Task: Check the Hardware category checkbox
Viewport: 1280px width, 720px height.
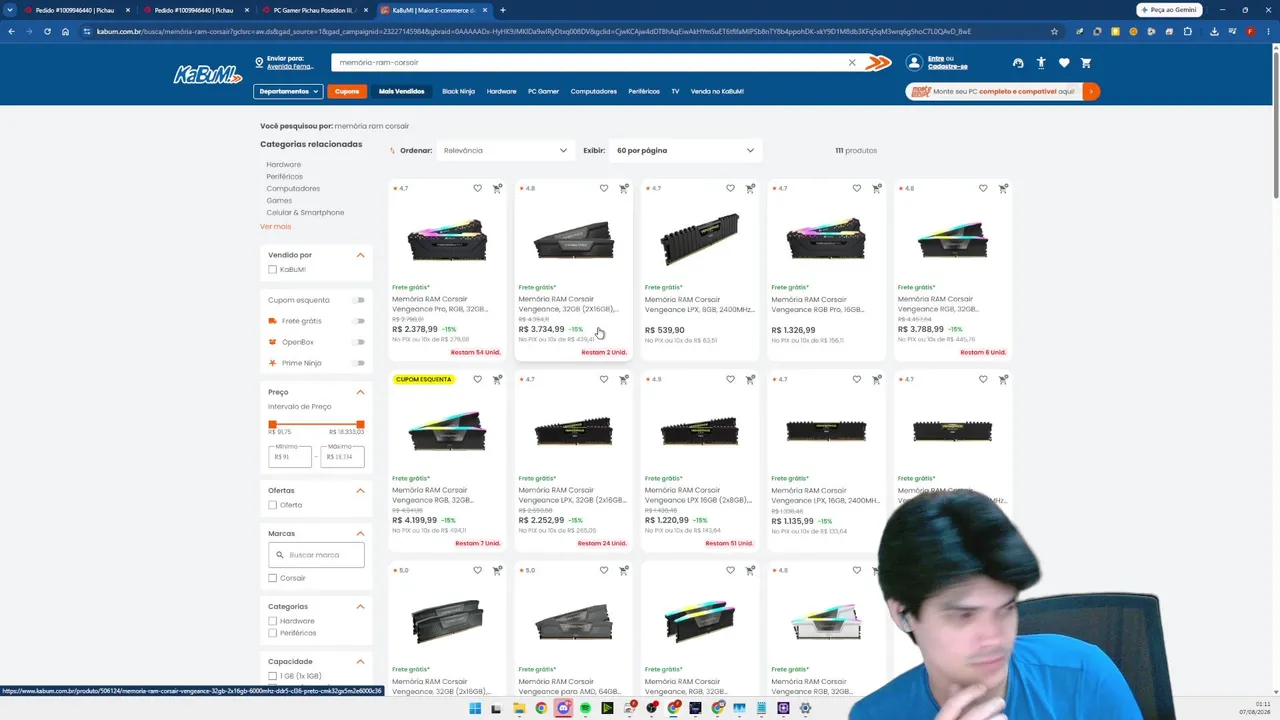Action: (x=272, y=621)
